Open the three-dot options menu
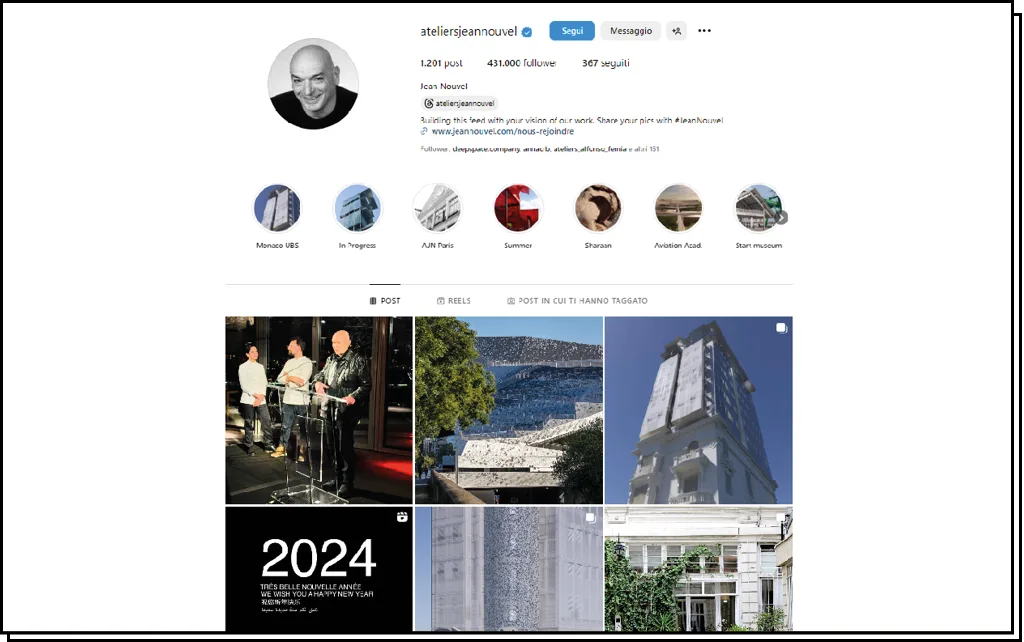The height and width of the screenshot is (642, 1024). (x=704, y=31)
